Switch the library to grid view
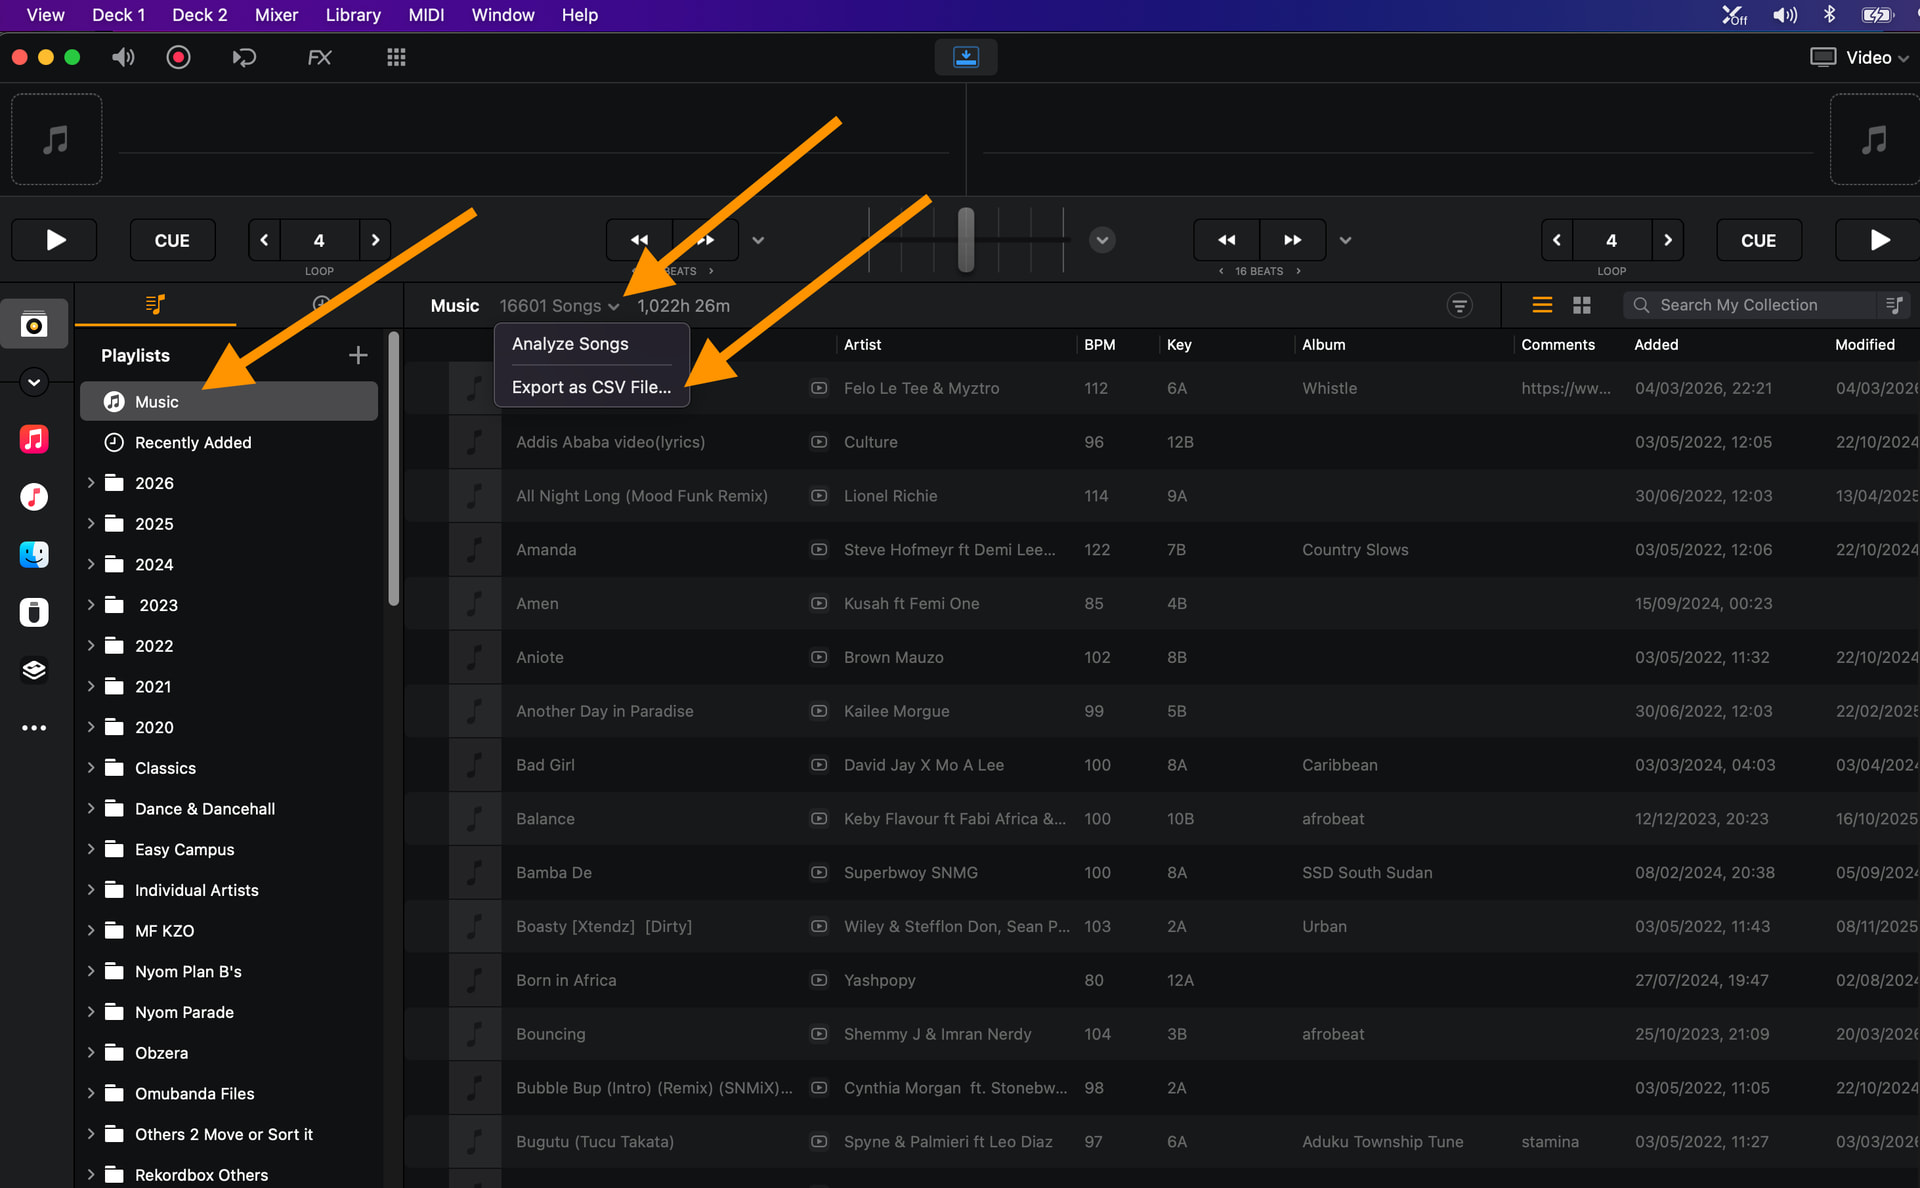1920x1188 pixels. (1581, 305)
